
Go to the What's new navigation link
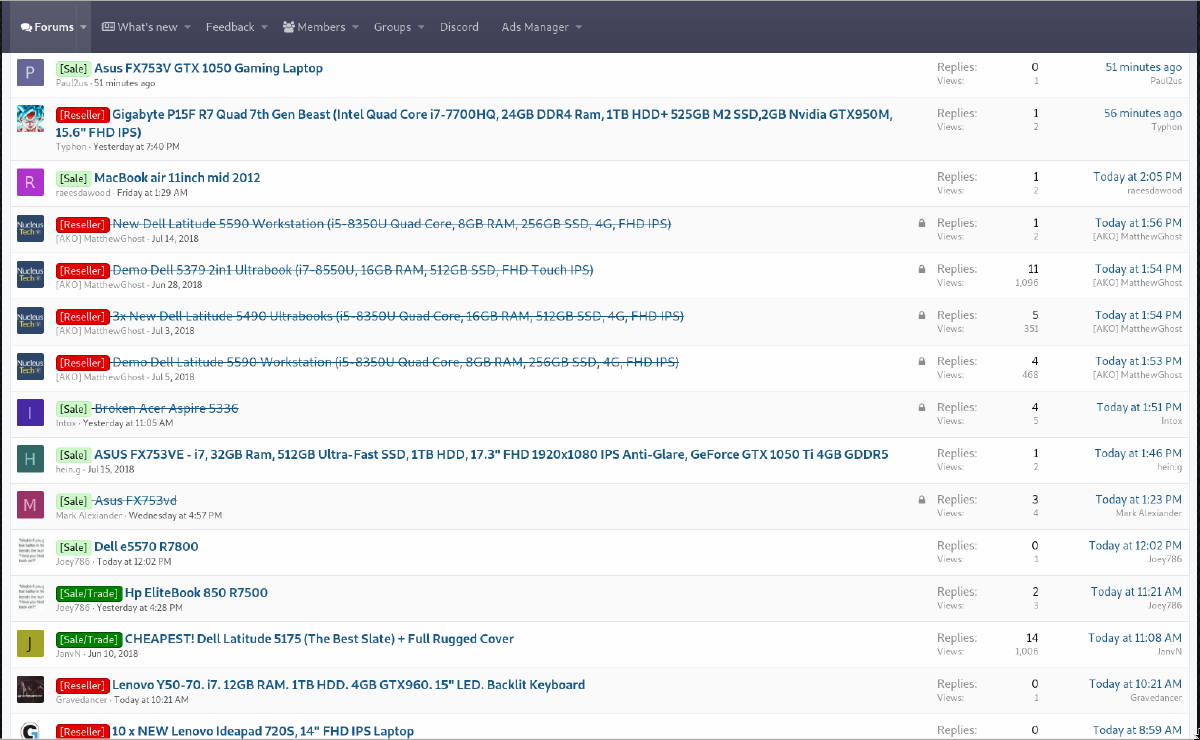[140, 27]
